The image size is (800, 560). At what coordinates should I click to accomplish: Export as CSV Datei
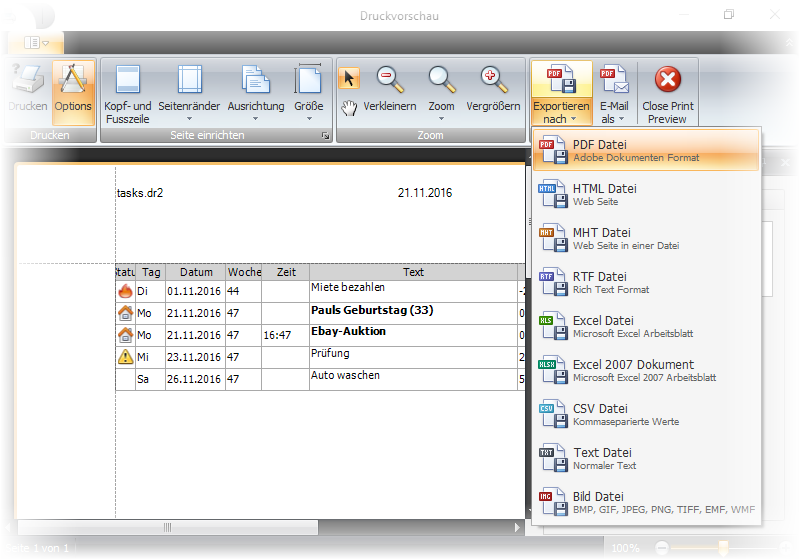pos(646,414)
